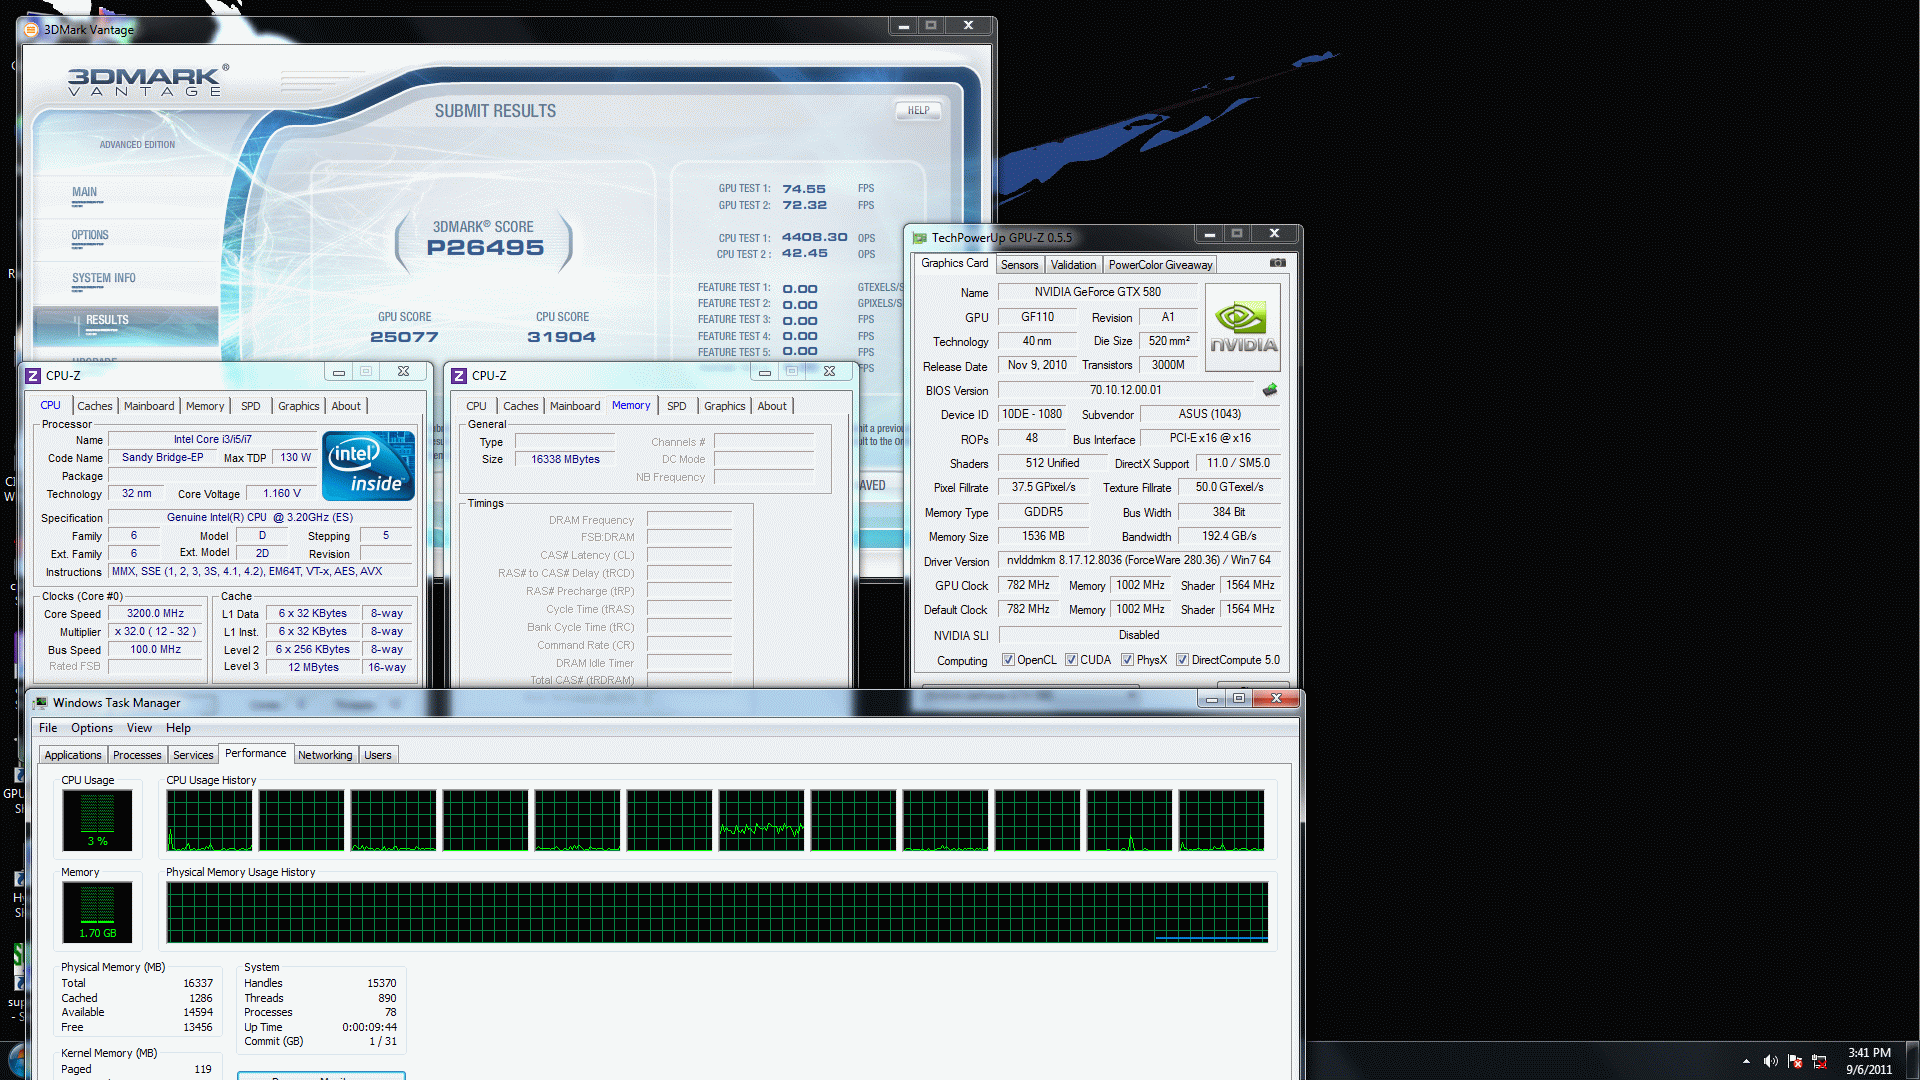Toggle the CUDA checkbox in GPU-Z

[1071, 660]
